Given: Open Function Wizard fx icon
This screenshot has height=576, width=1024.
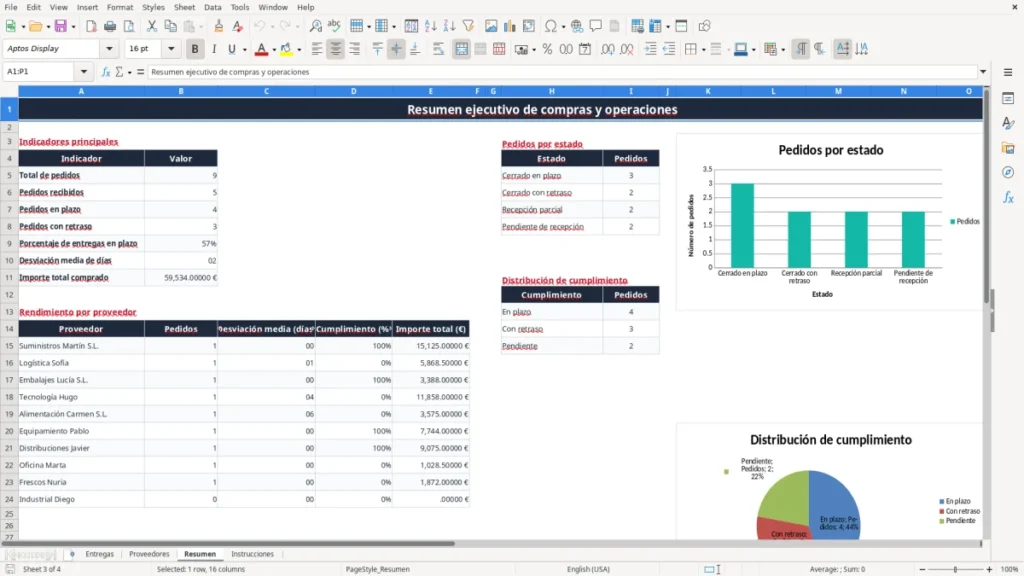Looking at the screenshot, I should 106,72.
